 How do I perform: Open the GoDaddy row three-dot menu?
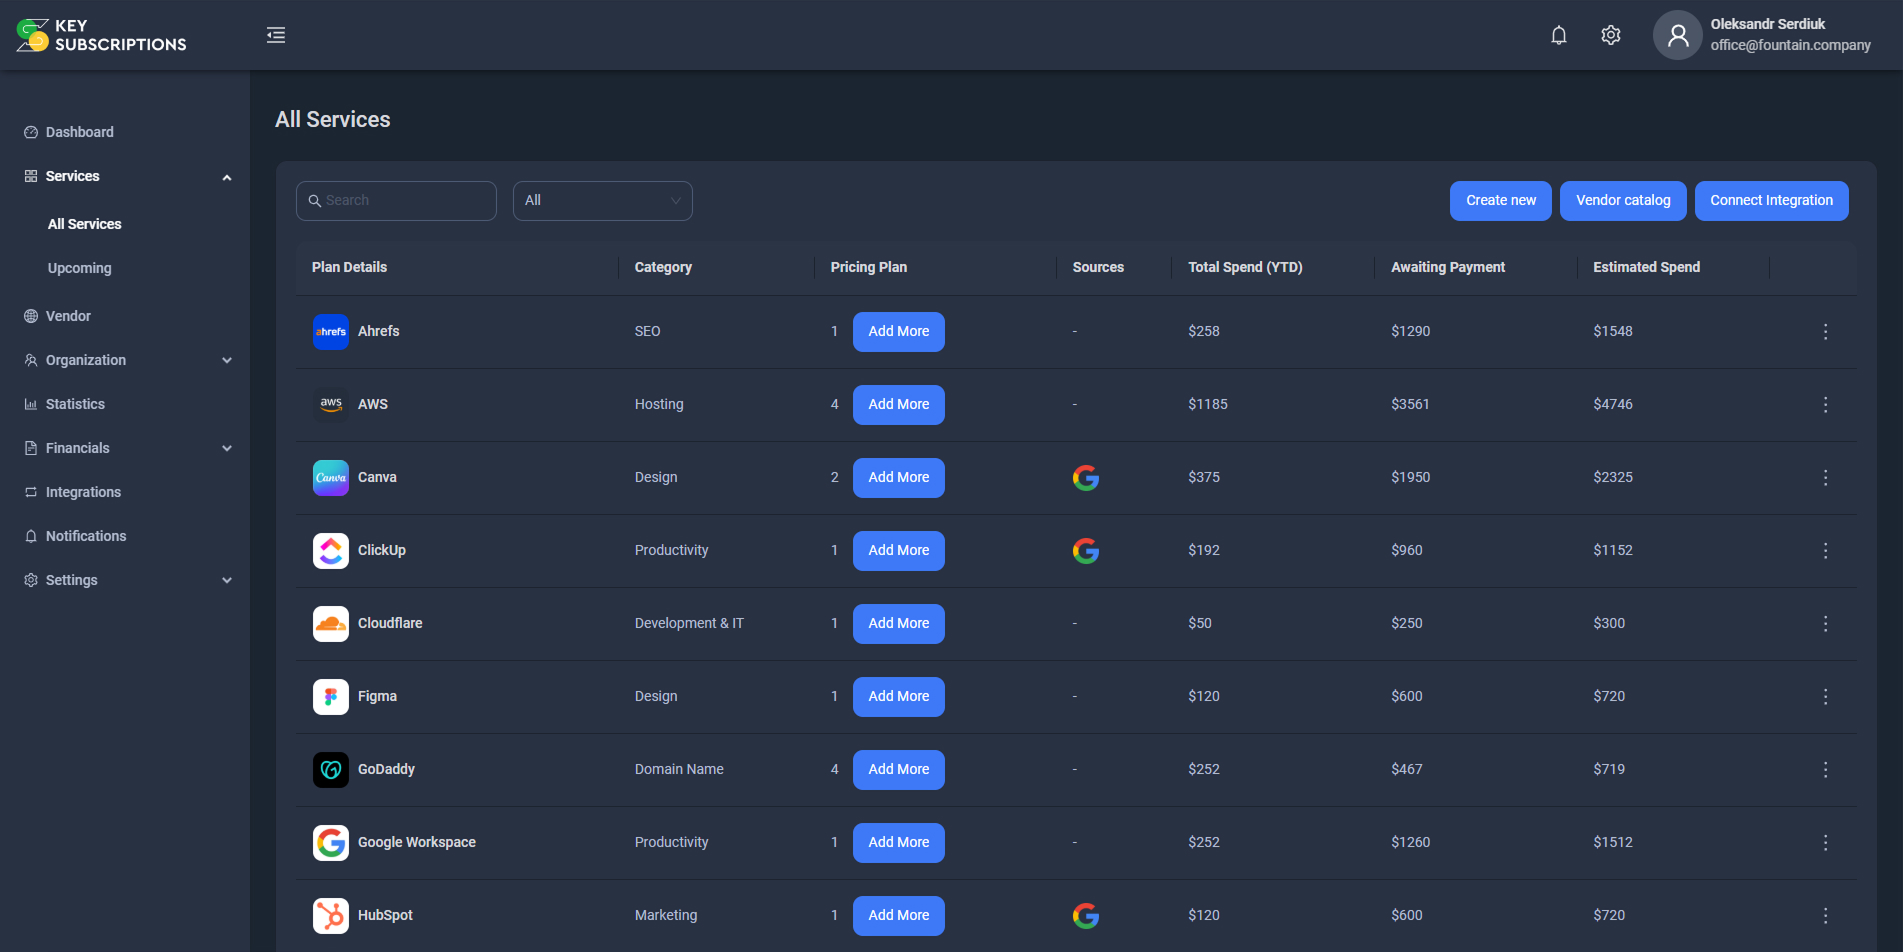click(x=1826, y=770)
